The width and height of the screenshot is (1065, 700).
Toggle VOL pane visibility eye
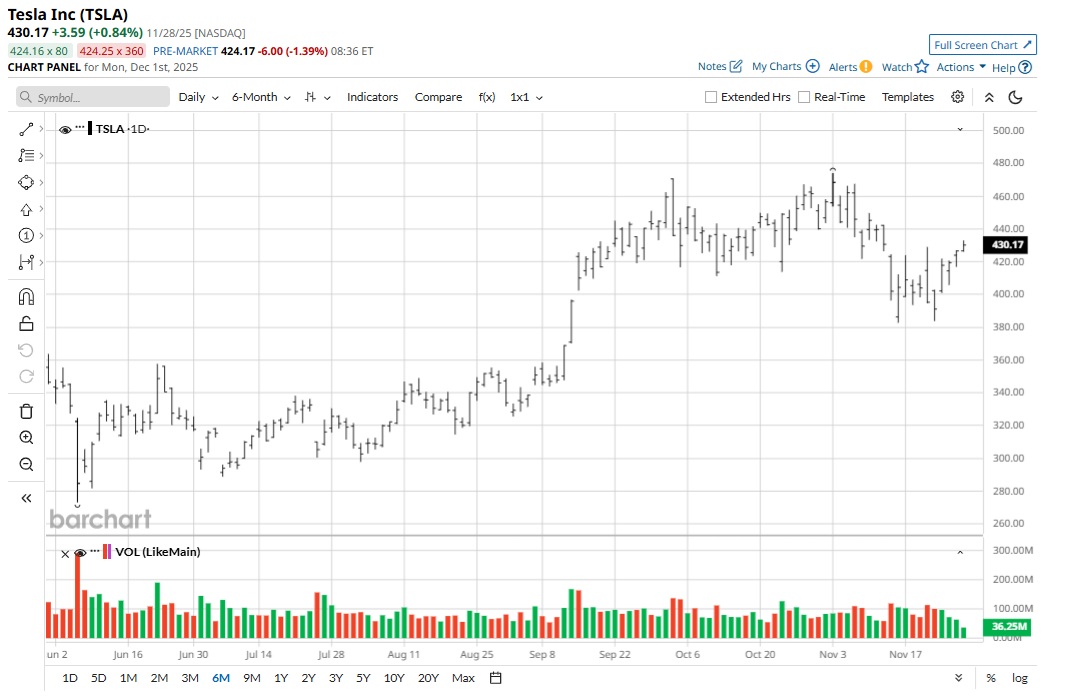pyautogui.click(x=80, y=553)
